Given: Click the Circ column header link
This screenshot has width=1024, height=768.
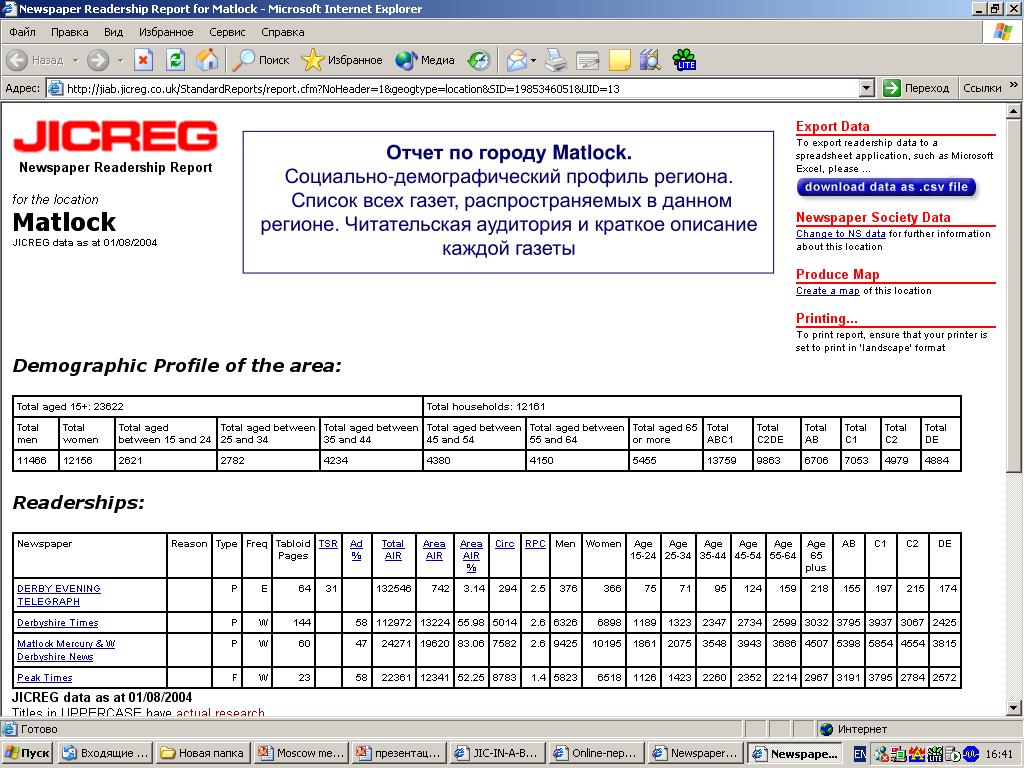Looking at the screenshot, I should click(x=504, y=543).
